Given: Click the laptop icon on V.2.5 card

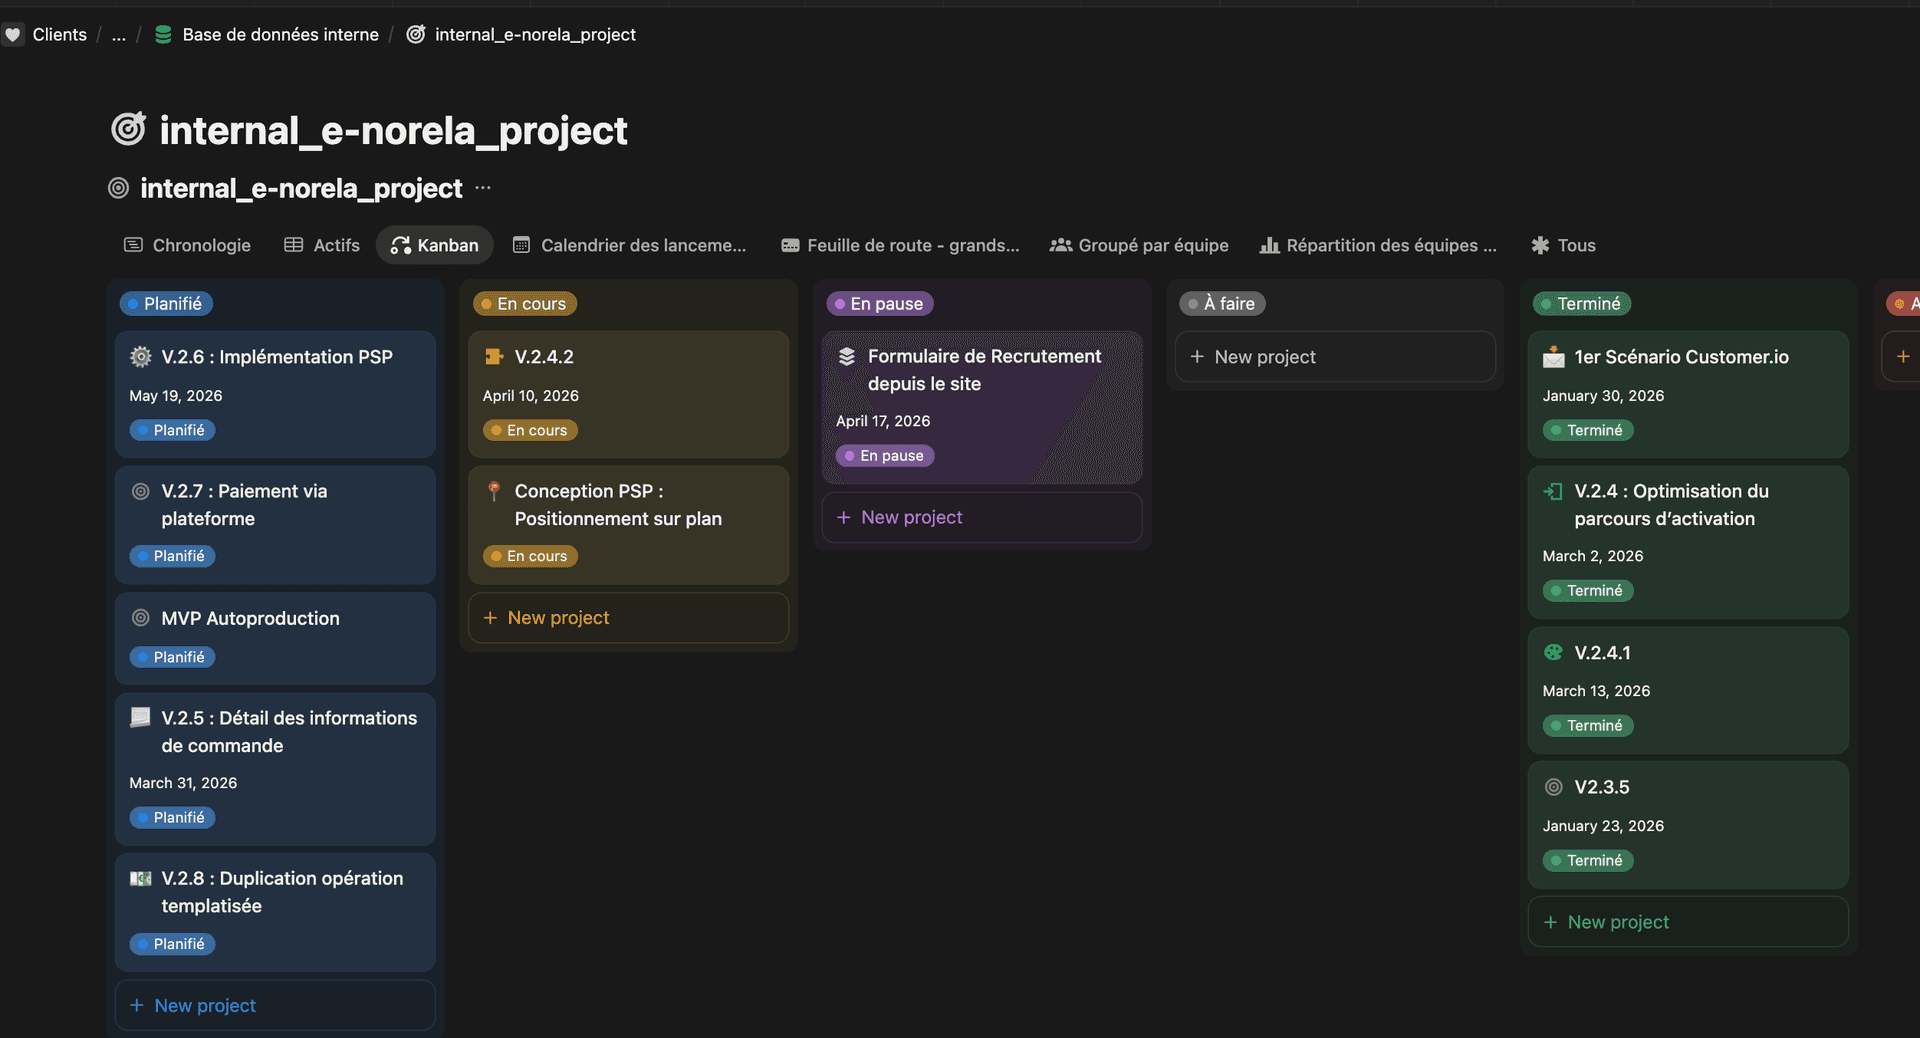Looking at the screenshot, I should (x=141, y=717).
